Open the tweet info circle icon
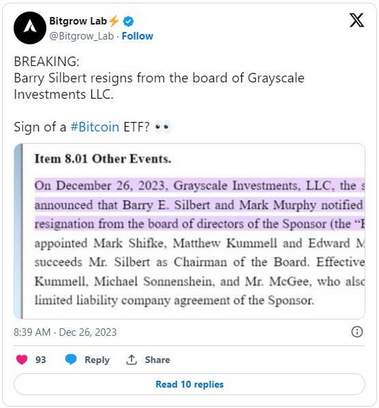Image resolution: width=379 pixels, height=408 pixels. tap(357, 332)
